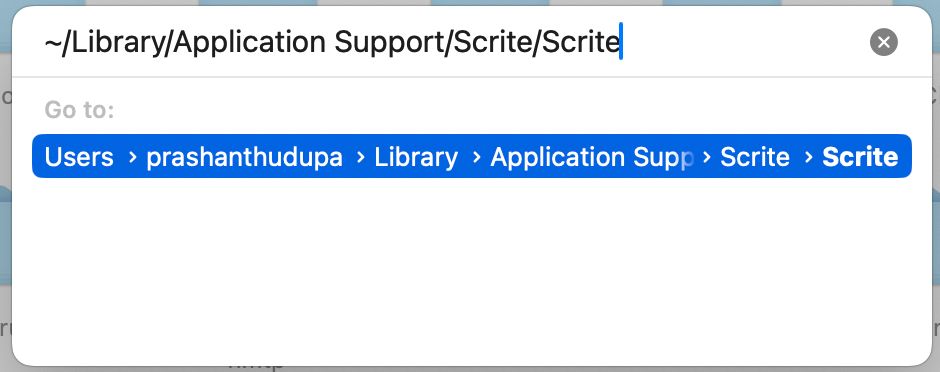Image resolution: width=940 pixels, height=372 pixels.
Task: Pick the truncated Application Supp segment
Action: pos(592,157)
